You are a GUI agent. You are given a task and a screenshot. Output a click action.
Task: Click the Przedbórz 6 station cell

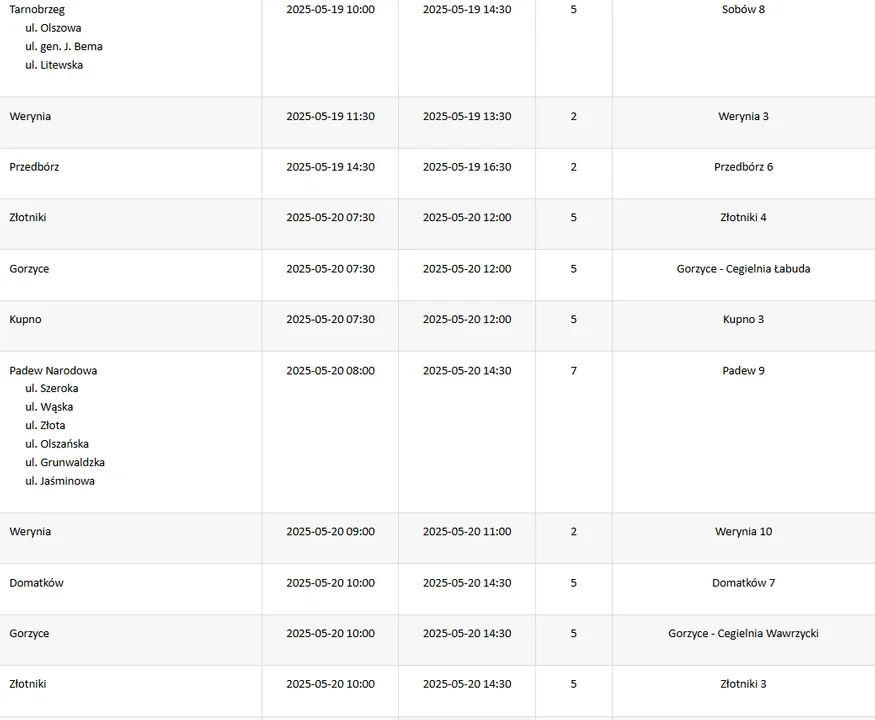point(743,167)
